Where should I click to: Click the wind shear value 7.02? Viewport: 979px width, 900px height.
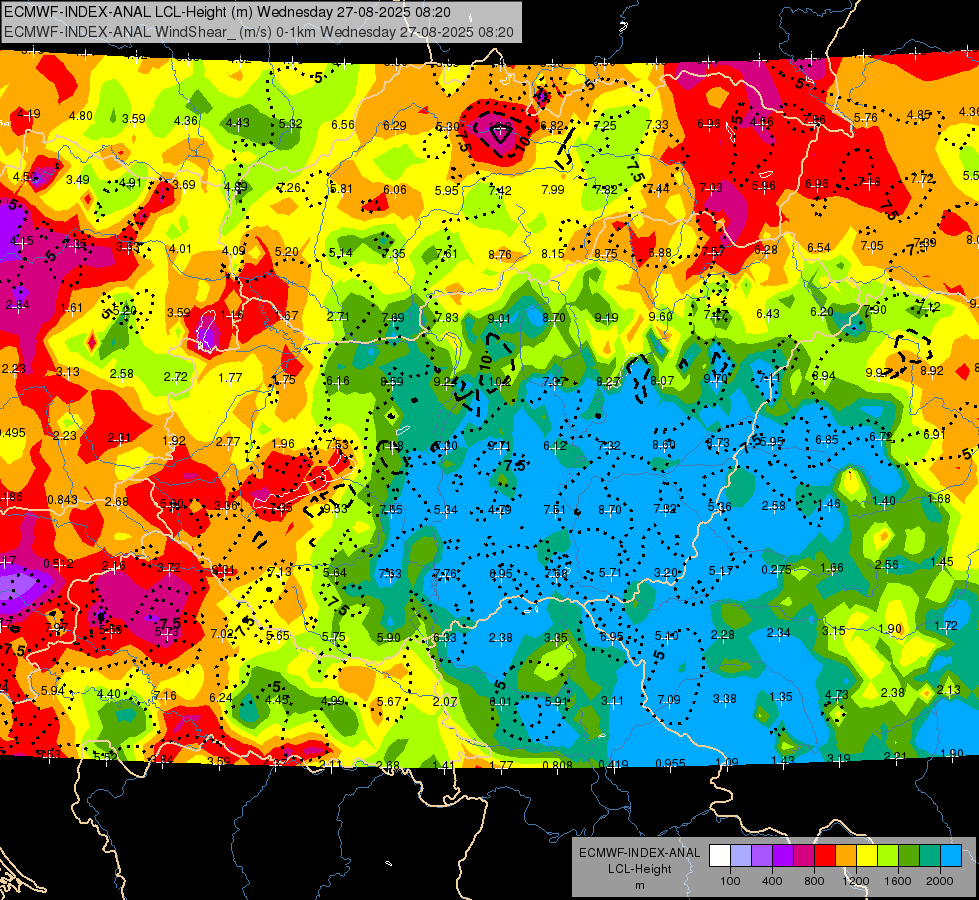click(222, 633)
